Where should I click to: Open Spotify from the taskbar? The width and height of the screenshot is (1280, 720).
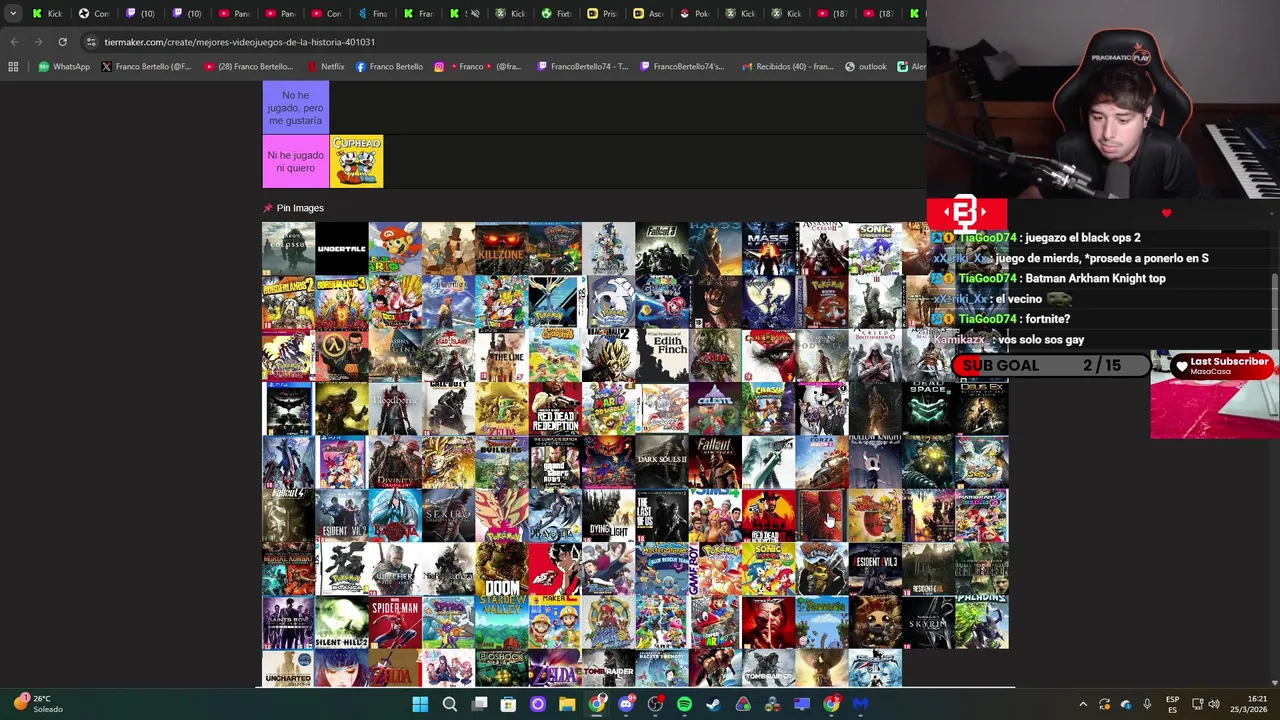(x=684, y=704)
